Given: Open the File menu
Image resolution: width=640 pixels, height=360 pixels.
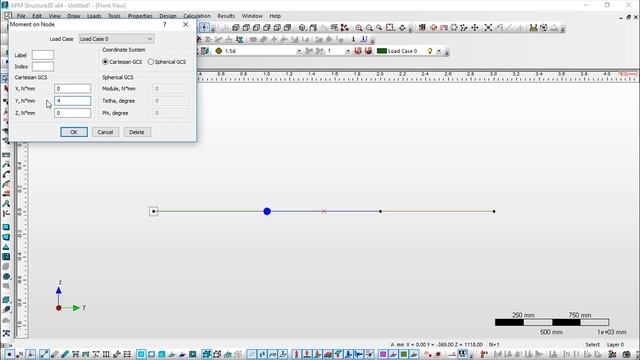Looking at the screenshot, I should point(21,16).
